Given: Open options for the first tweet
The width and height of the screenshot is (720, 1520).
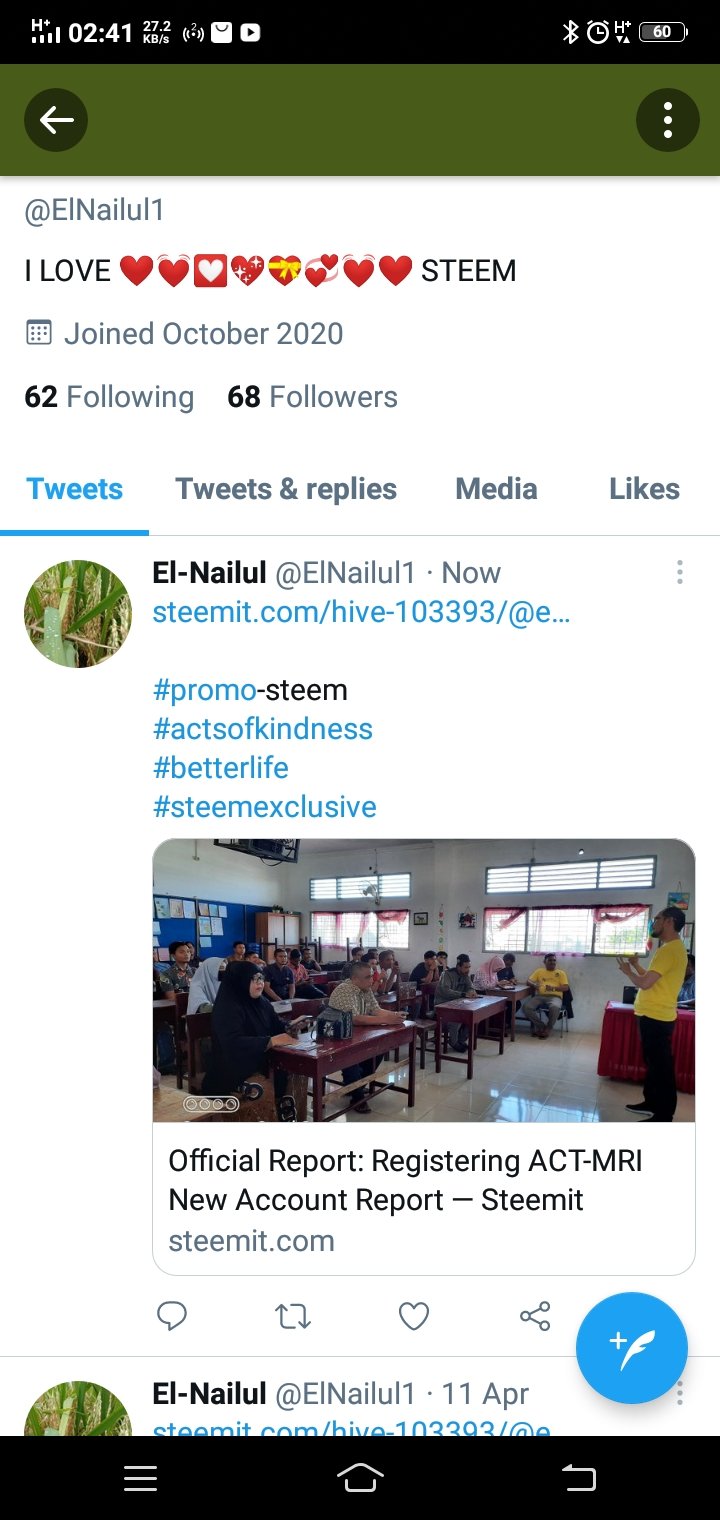Looking at the screenshot, I should click(x=680, y=572).
